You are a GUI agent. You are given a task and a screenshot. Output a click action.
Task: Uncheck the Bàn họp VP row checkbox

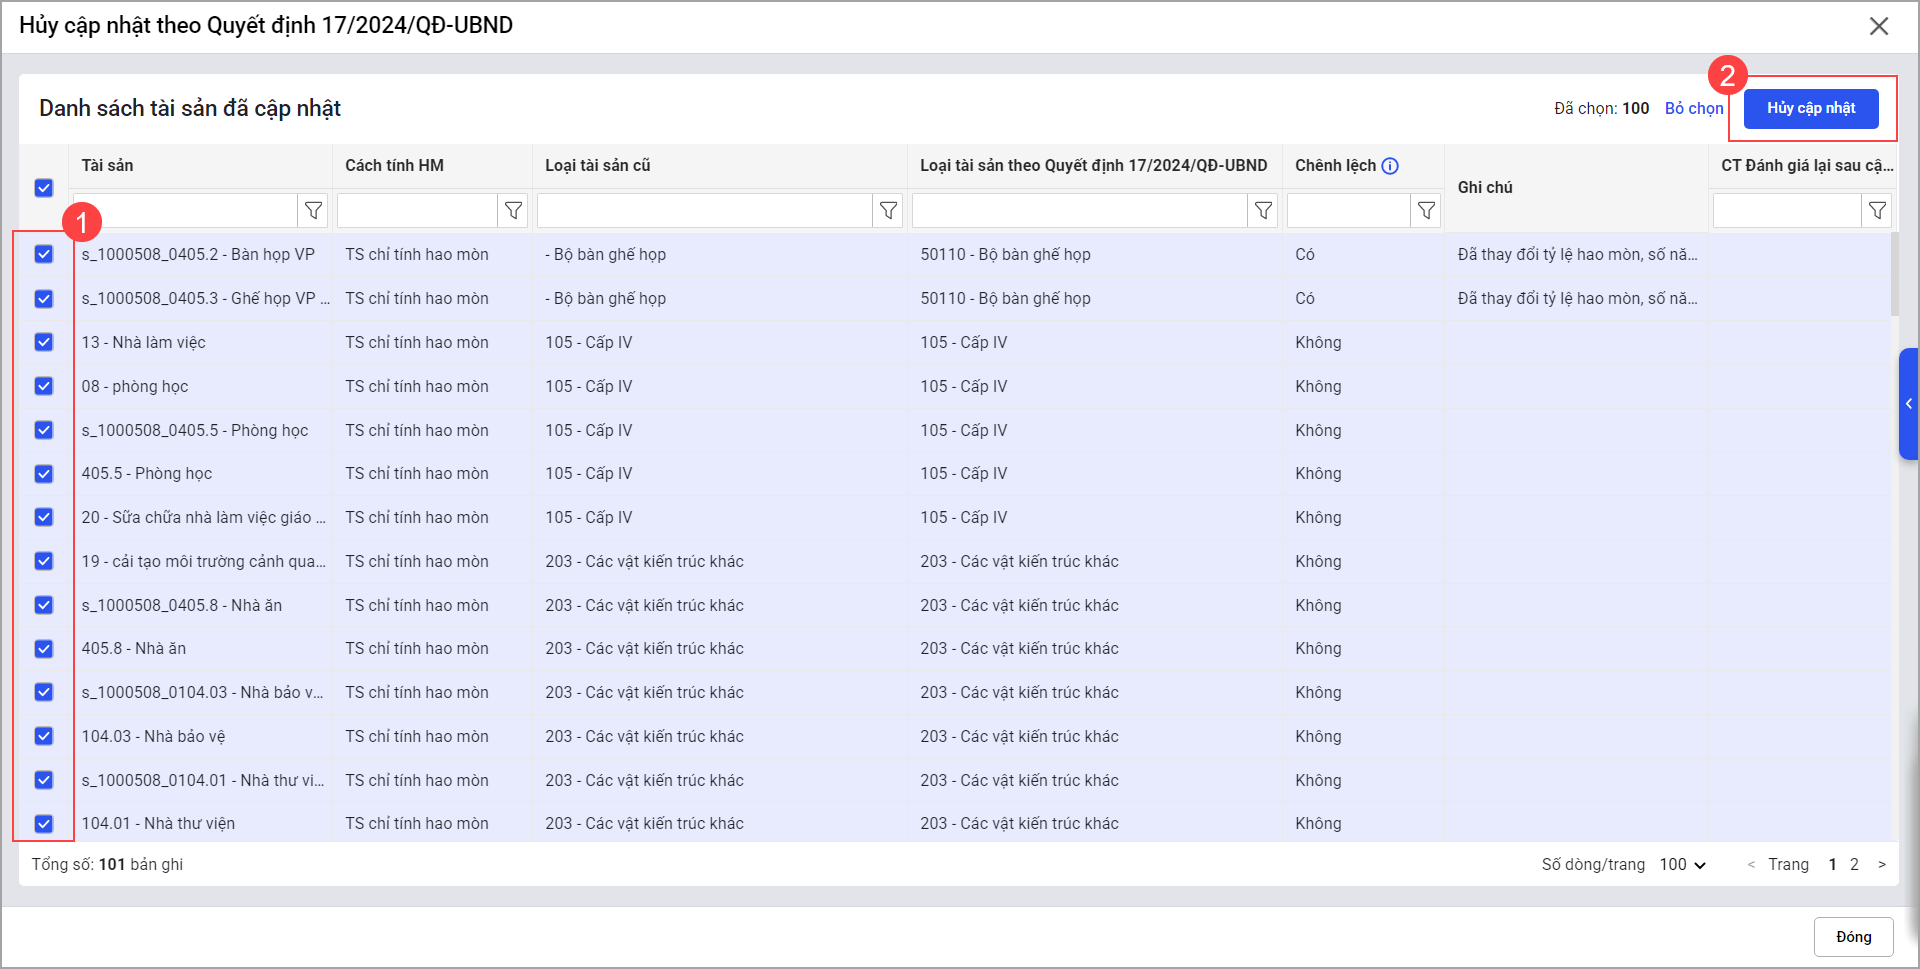(x=44, y=254)
